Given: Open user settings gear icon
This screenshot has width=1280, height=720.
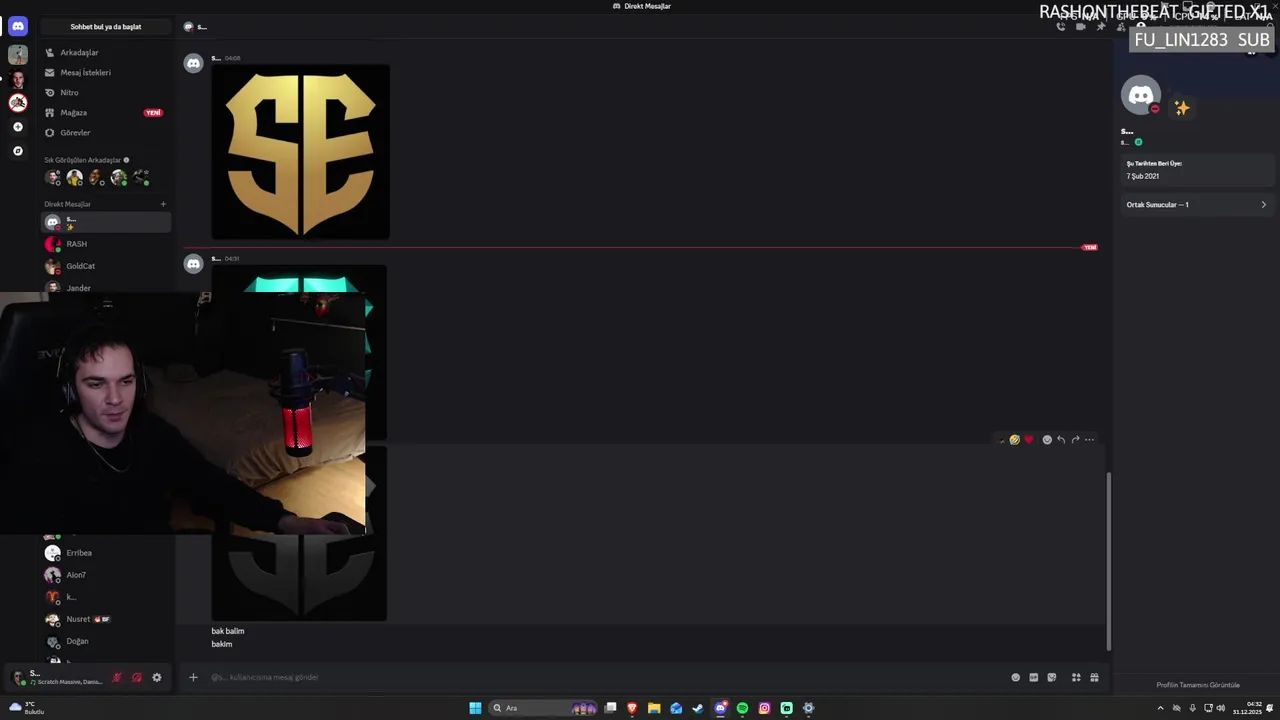Looking at the screenshot, I should coord(156,677).
